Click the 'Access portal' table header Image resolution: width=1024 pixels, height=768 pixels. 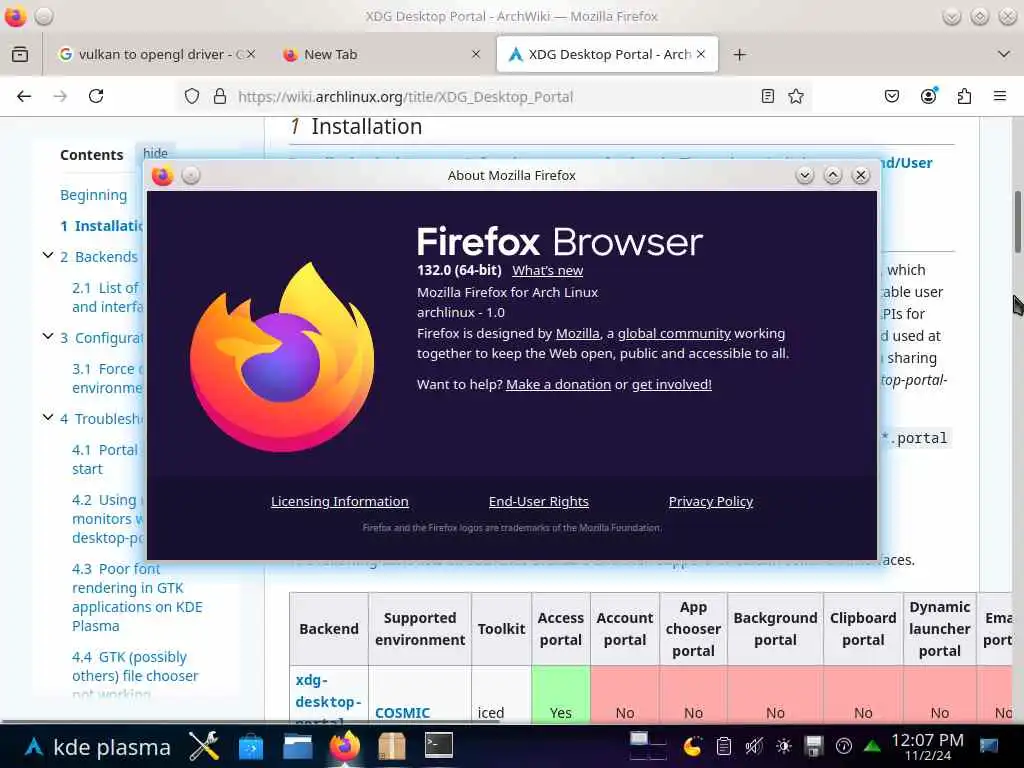coord(560,629)
